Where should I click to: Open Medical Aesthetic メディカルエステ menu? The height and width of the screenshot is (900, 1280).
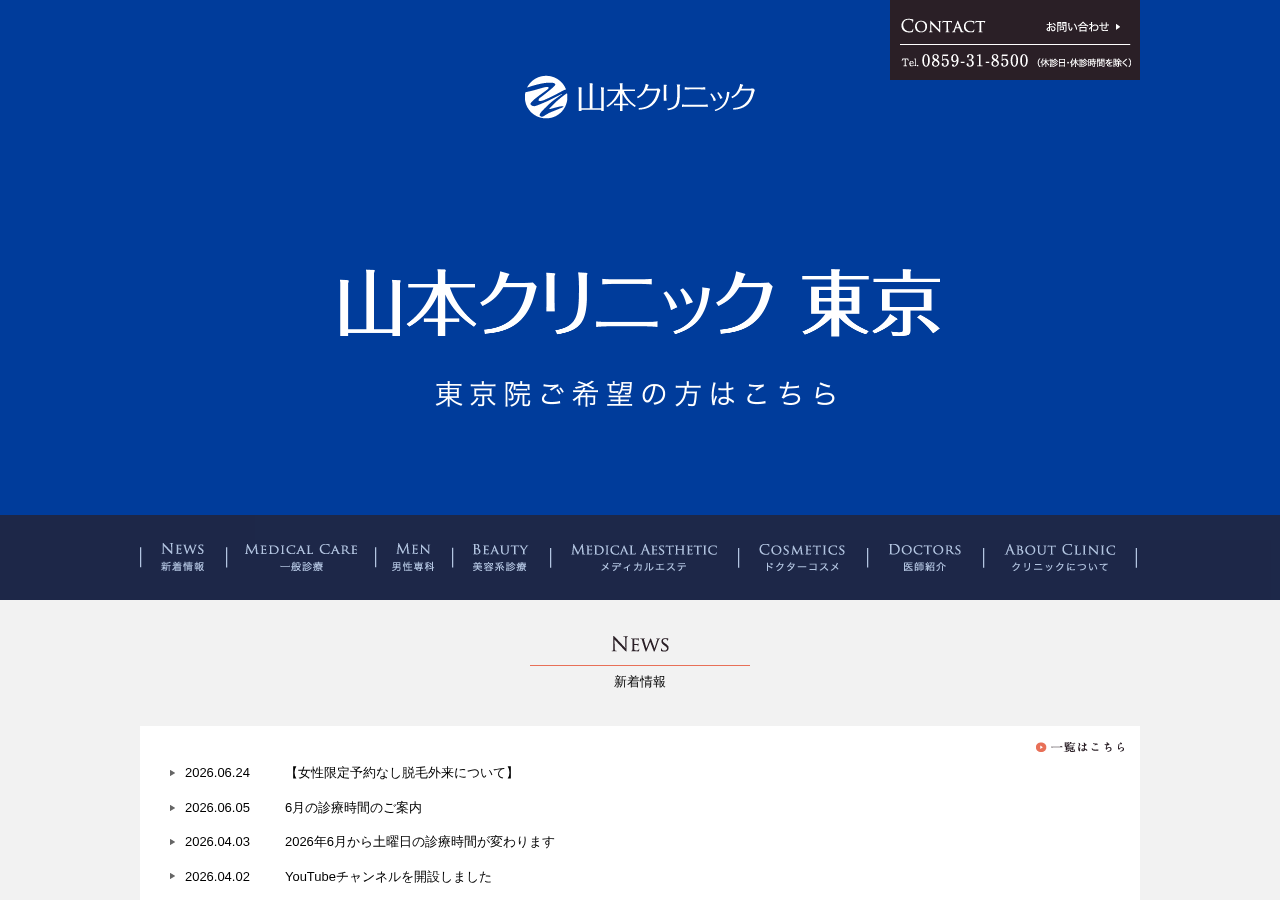point(644,557)
